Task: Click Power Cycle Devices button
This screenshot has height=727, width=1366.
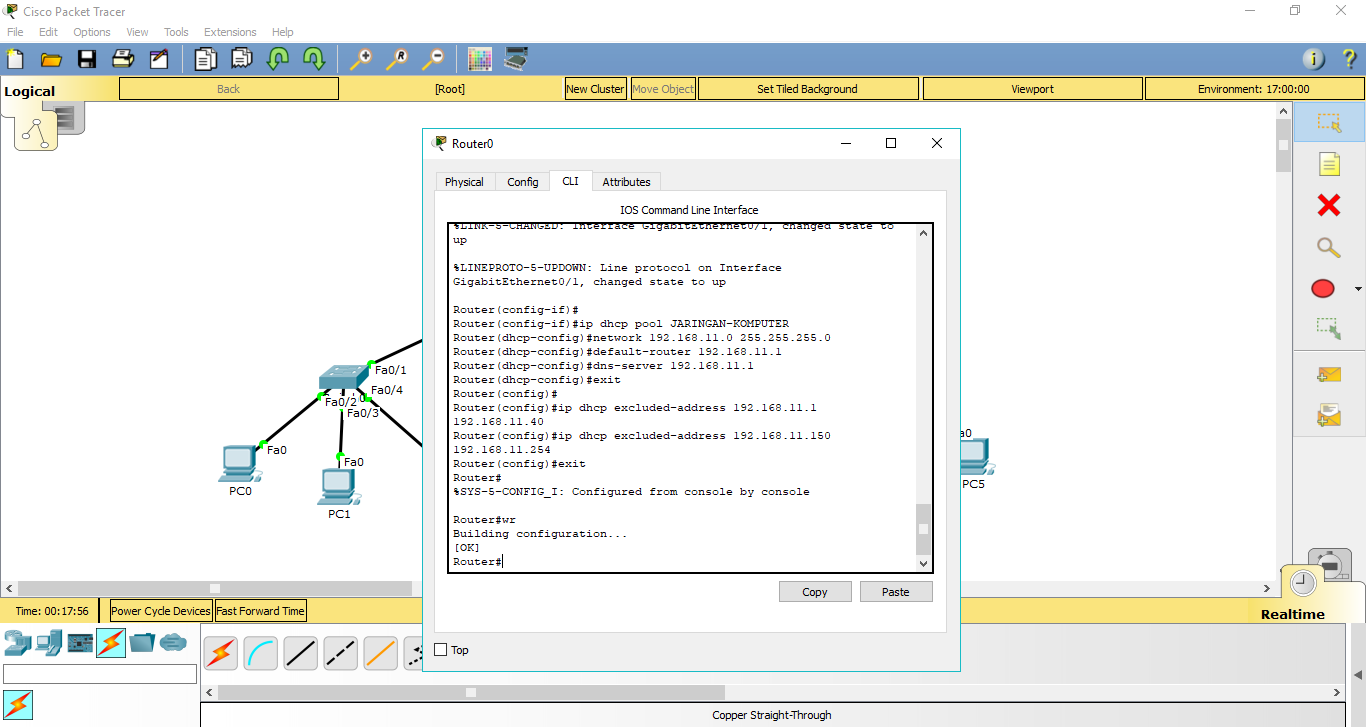Action: click(161, 611)
